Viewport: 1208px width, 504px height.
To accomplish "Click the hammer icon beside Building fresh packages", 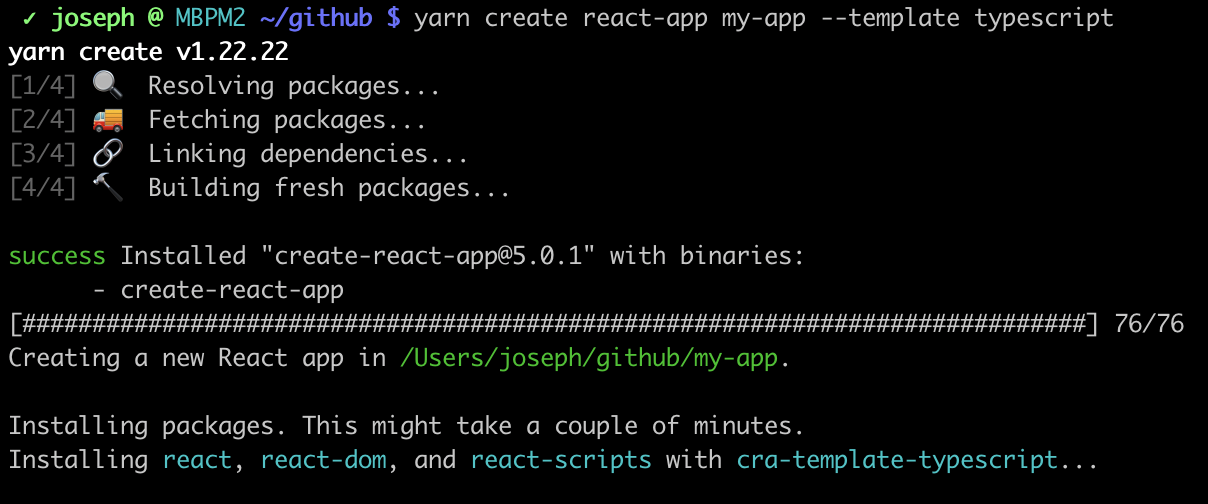I will 107,188.
